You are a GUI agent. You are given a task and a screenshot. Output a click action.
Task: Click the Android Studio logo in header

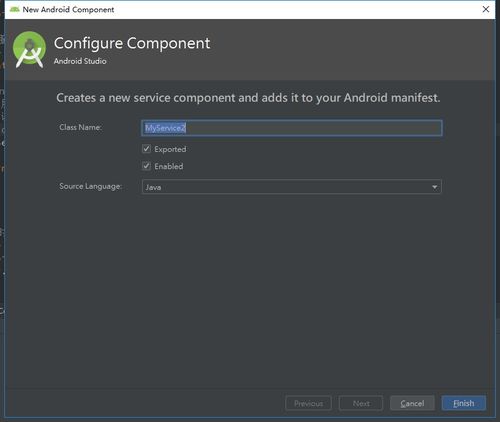point(29,50)
